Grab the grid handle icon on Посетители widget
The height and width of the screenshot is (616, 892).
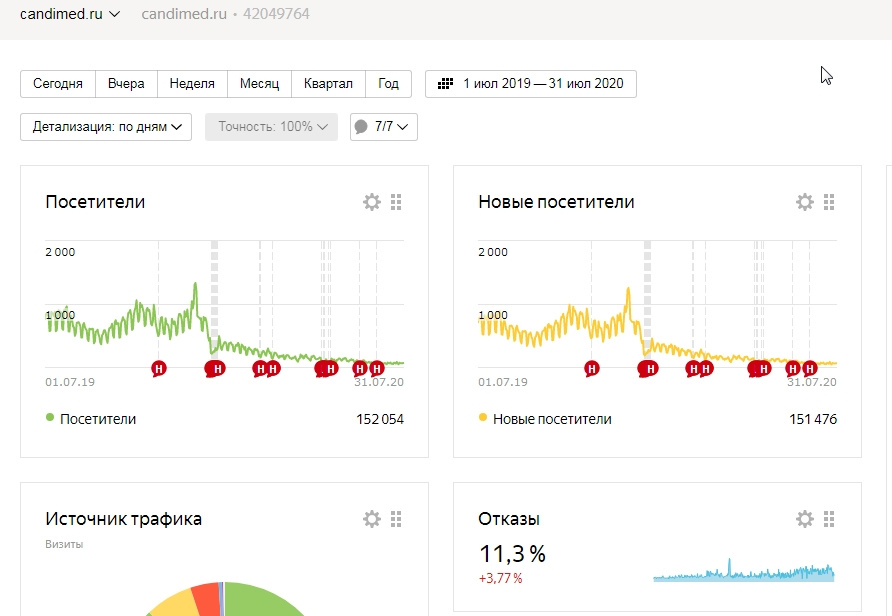396,202
